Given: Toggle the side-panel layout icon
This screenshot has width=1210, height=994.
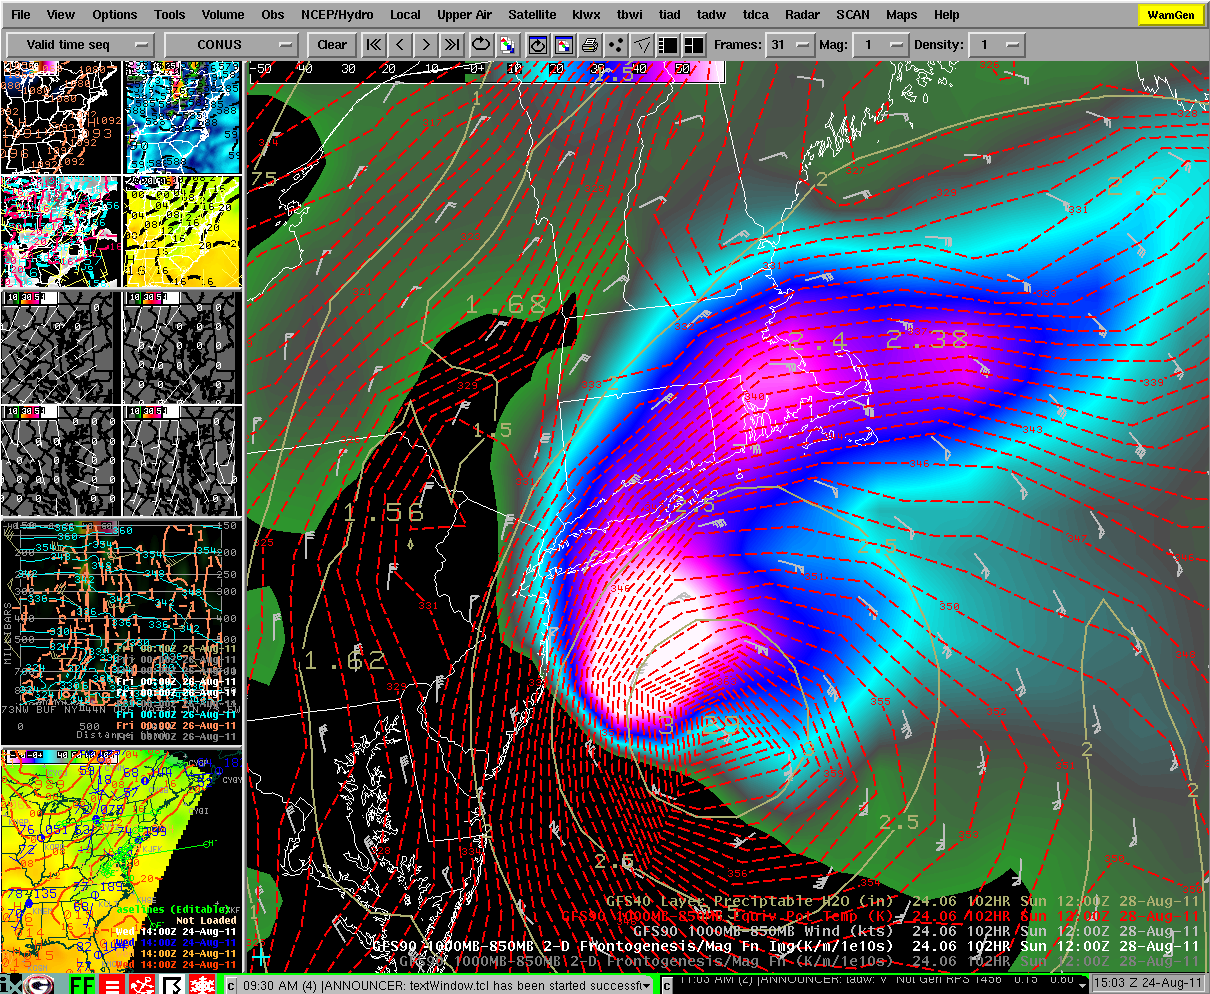Looking at the screenshot, I should [668, 45].
